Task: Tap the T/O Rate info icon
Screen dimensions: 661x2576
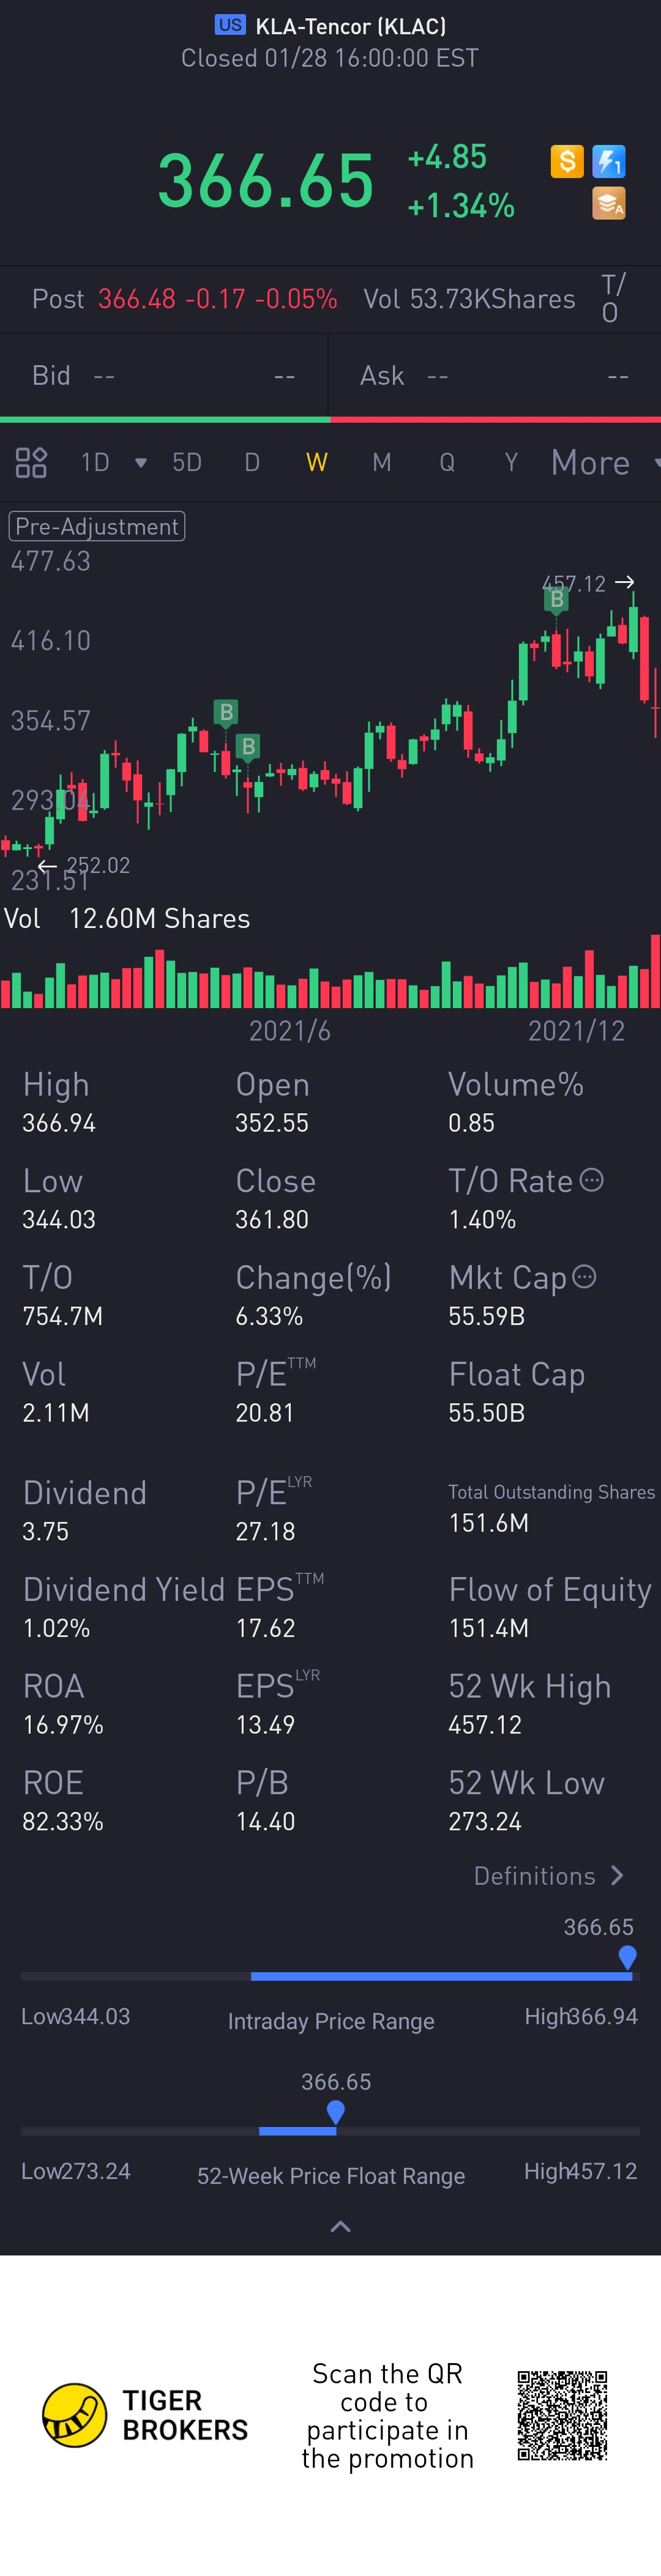Action: coord(592,1180)
